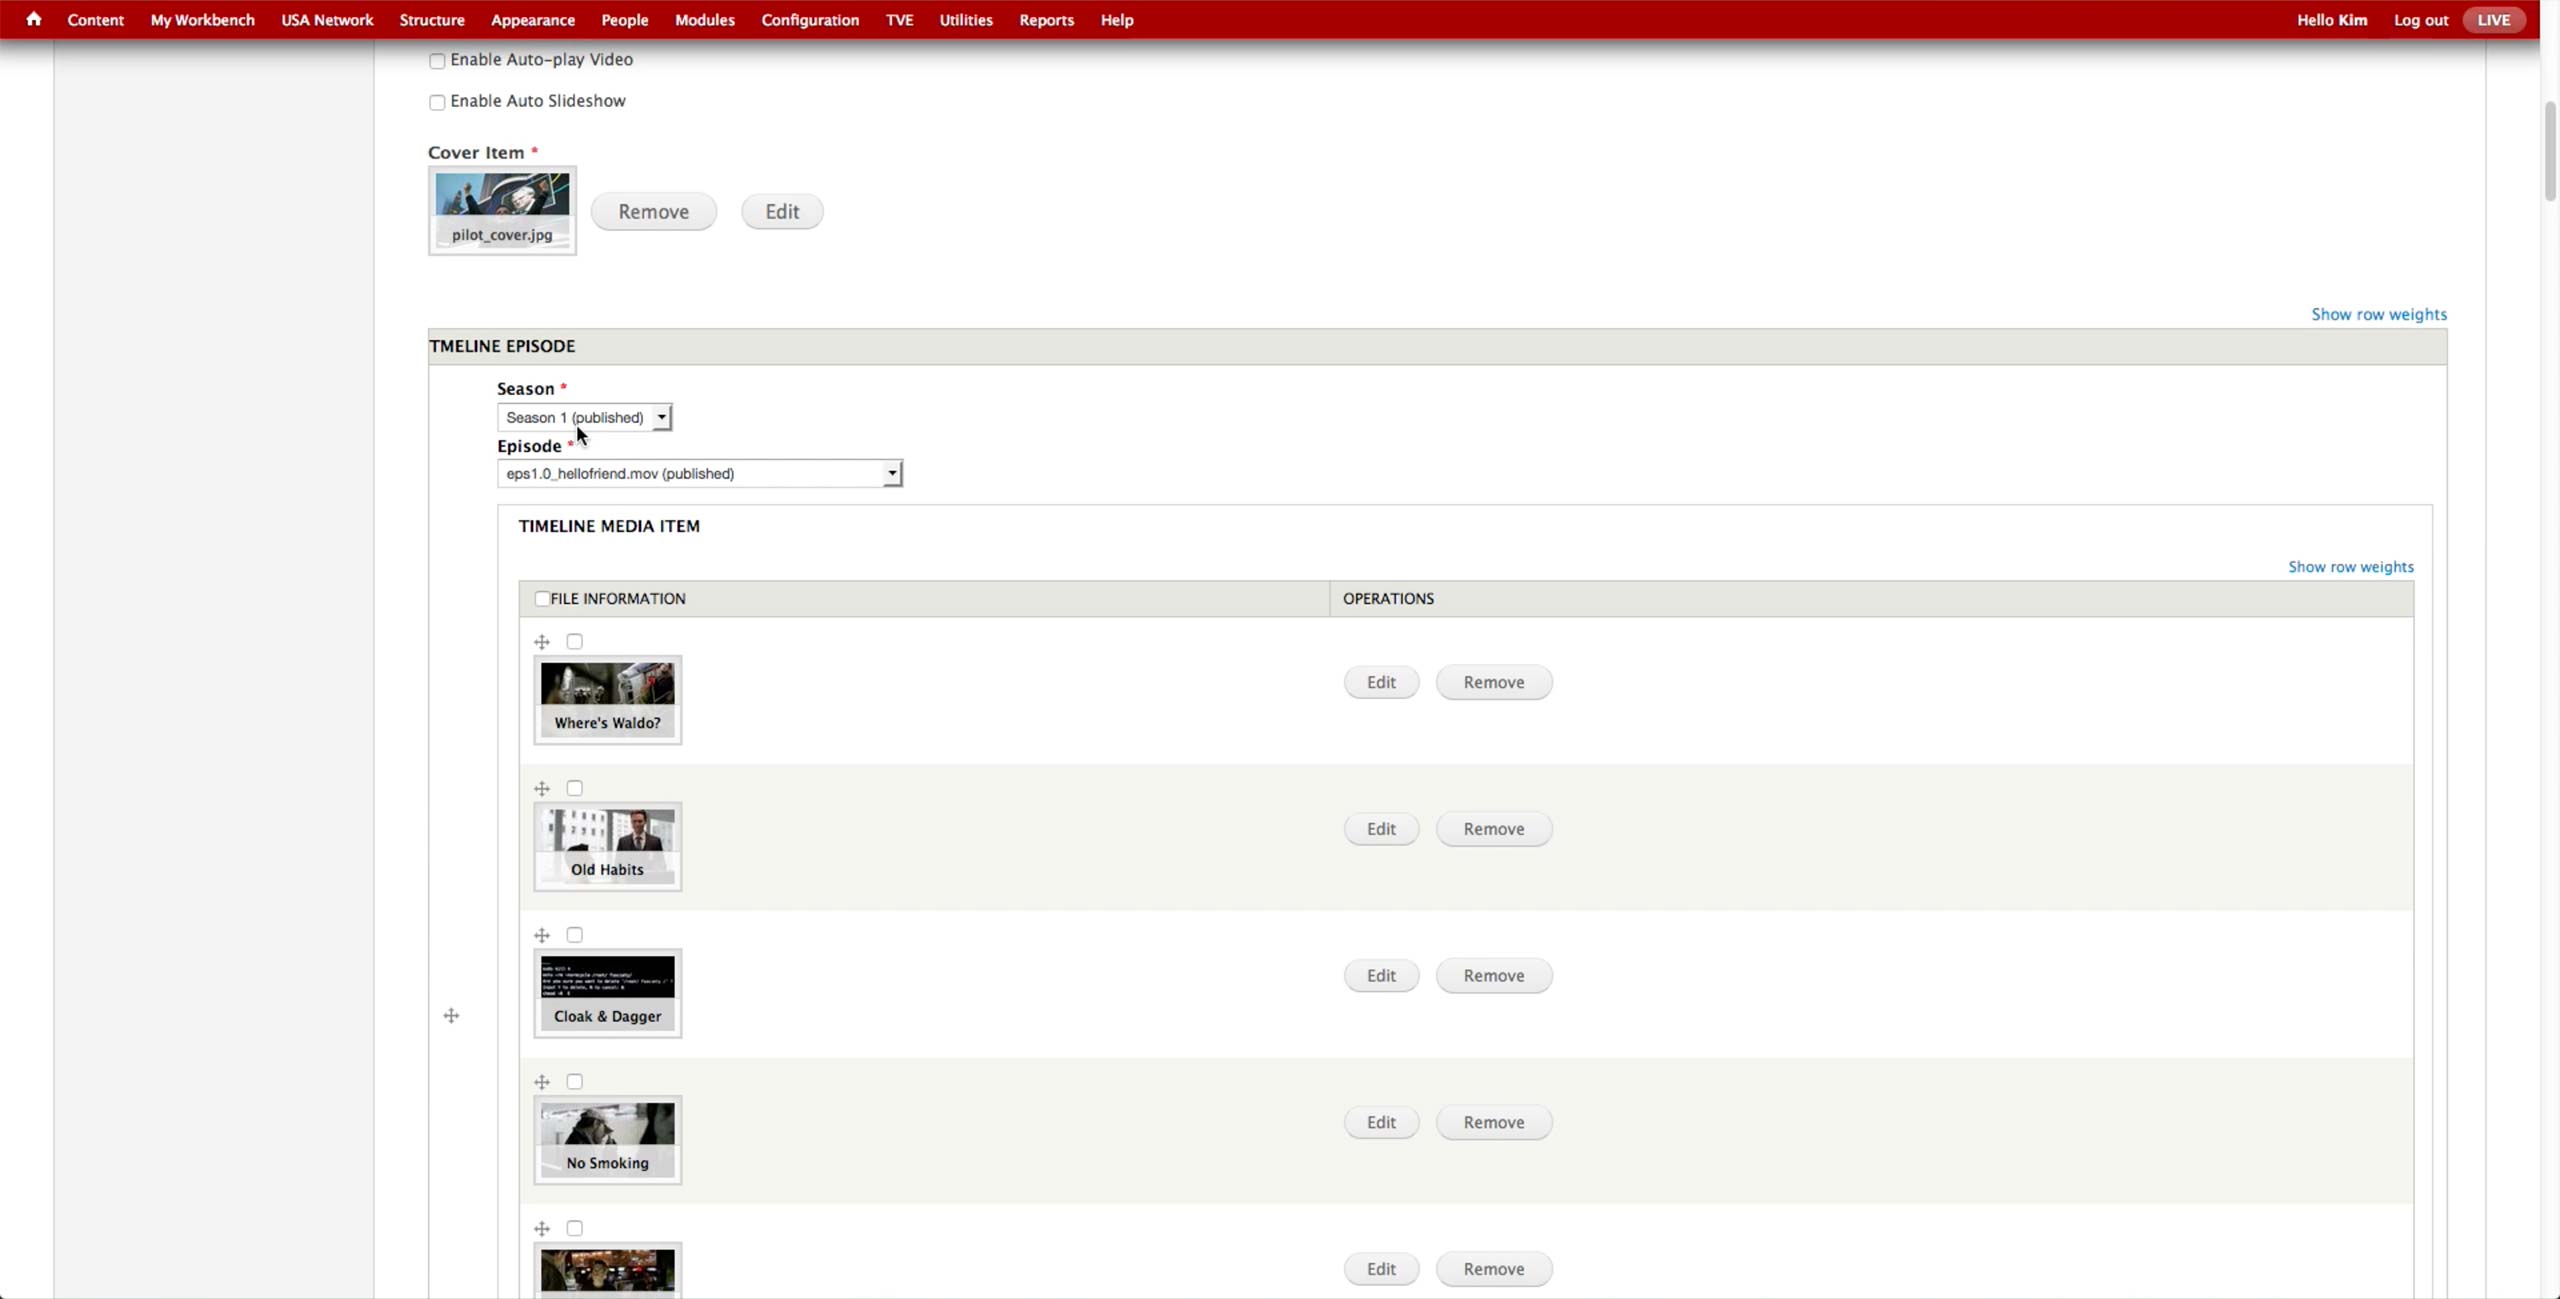The image size is (2560, 1299).
Task: Click drag handle above Where's Waldo item
Action: [542, 642]
